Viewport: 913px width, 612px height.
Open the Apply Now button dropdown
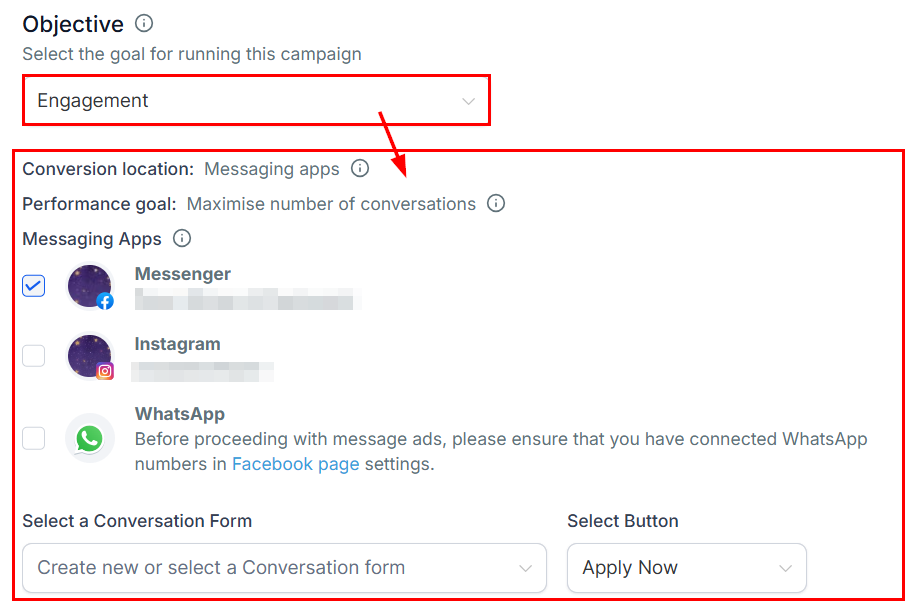[686, 568]
